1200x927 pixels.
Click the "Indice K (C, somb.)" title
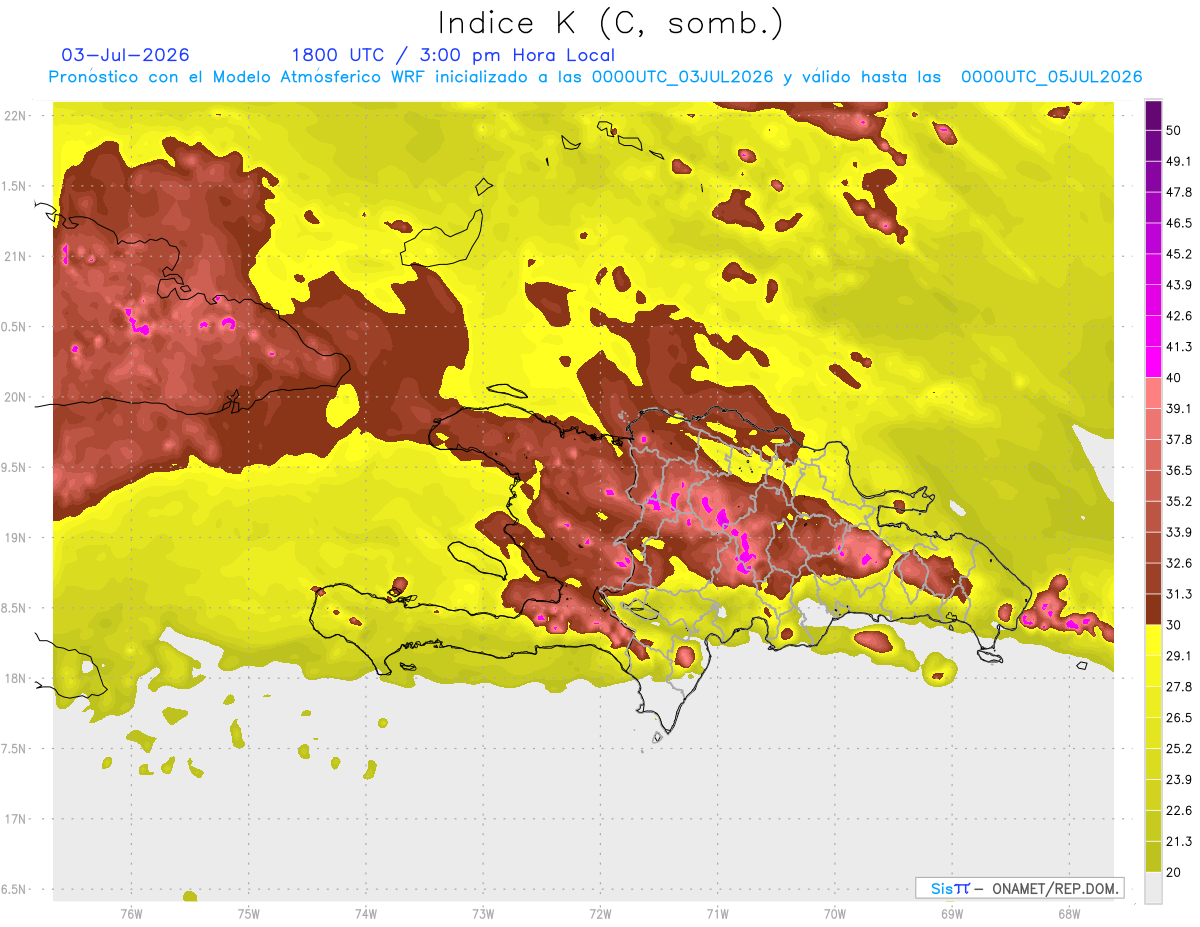[610, 23]
